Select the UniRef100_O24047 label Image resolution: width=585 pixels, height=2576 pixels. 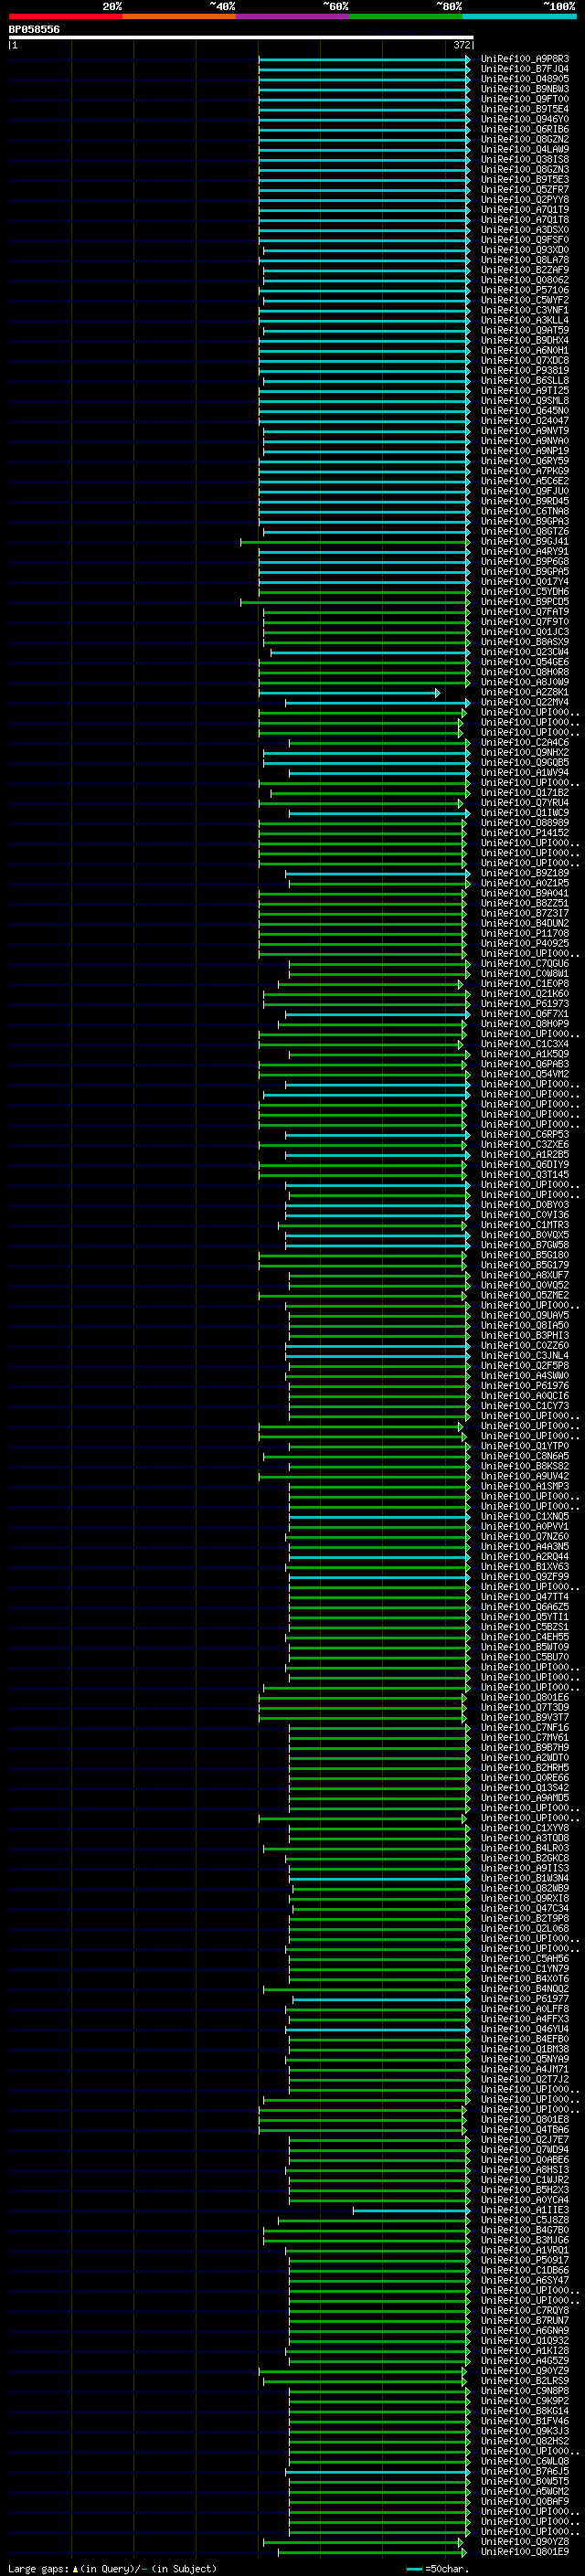(524, 421)
